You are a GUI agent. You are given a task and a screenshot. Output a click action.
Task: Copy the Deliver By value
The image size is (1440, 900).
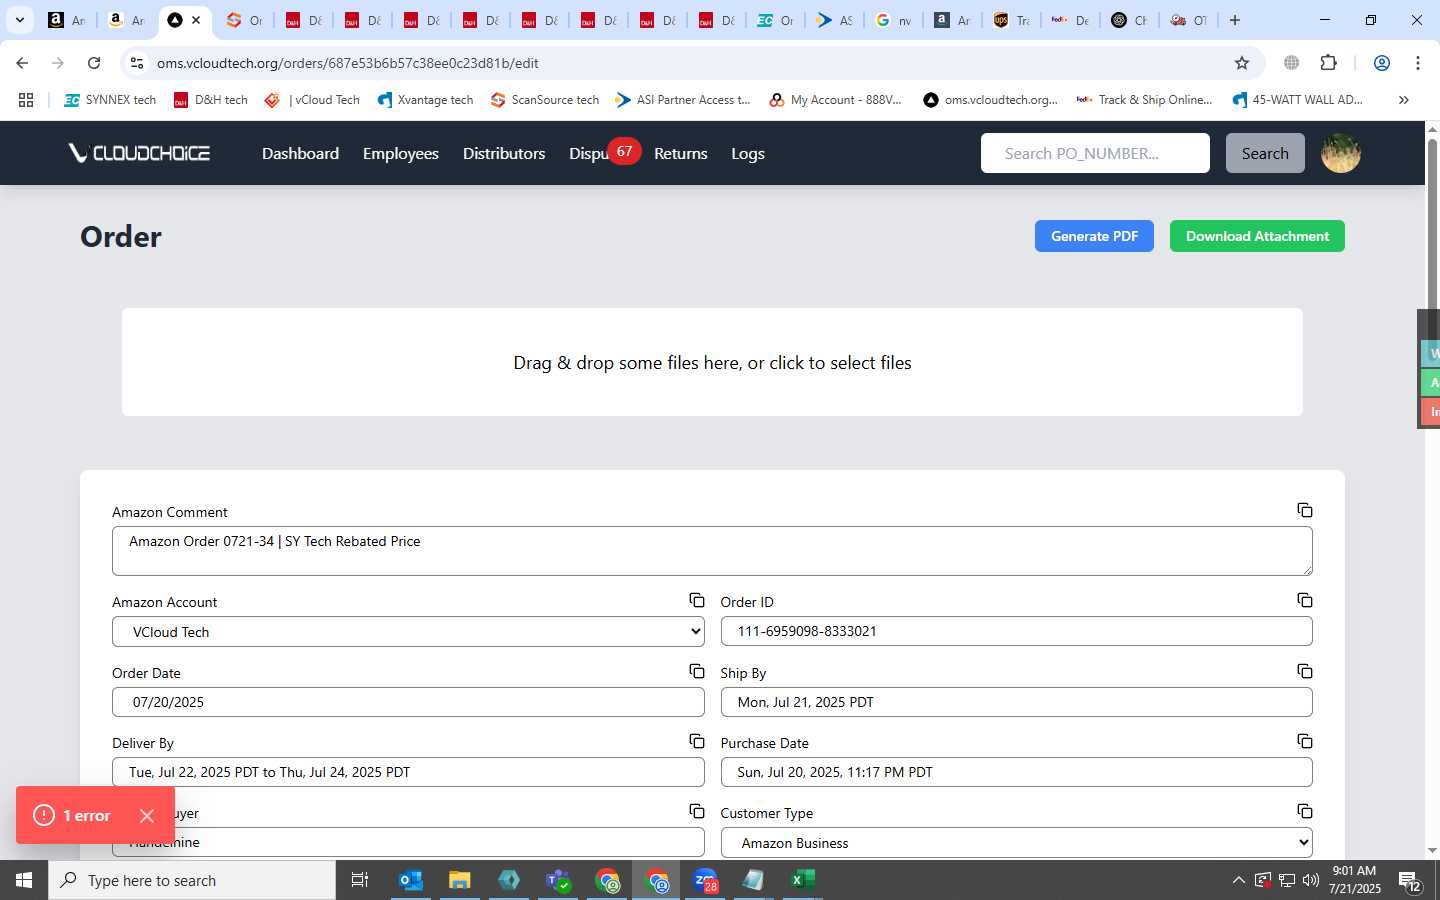tap(697, 741)
